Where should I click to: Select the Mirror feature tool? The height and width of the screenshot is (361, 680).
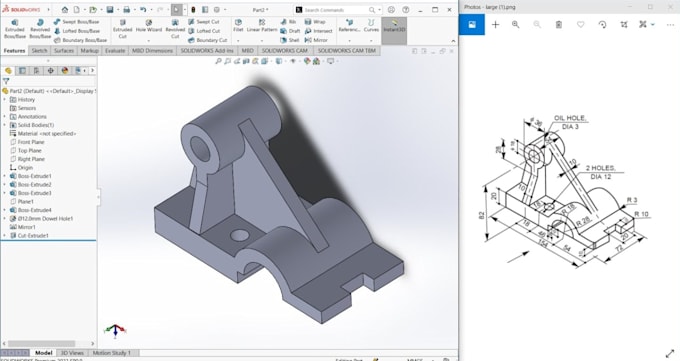316,40
